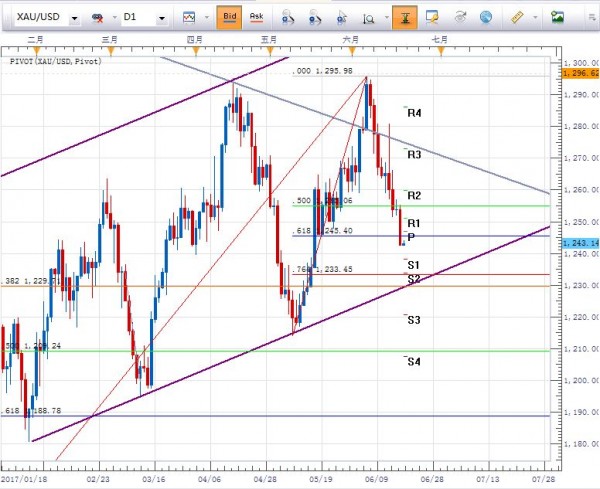Click the unlink chart icon
This screenshot has height=489, width=600.
97,18
